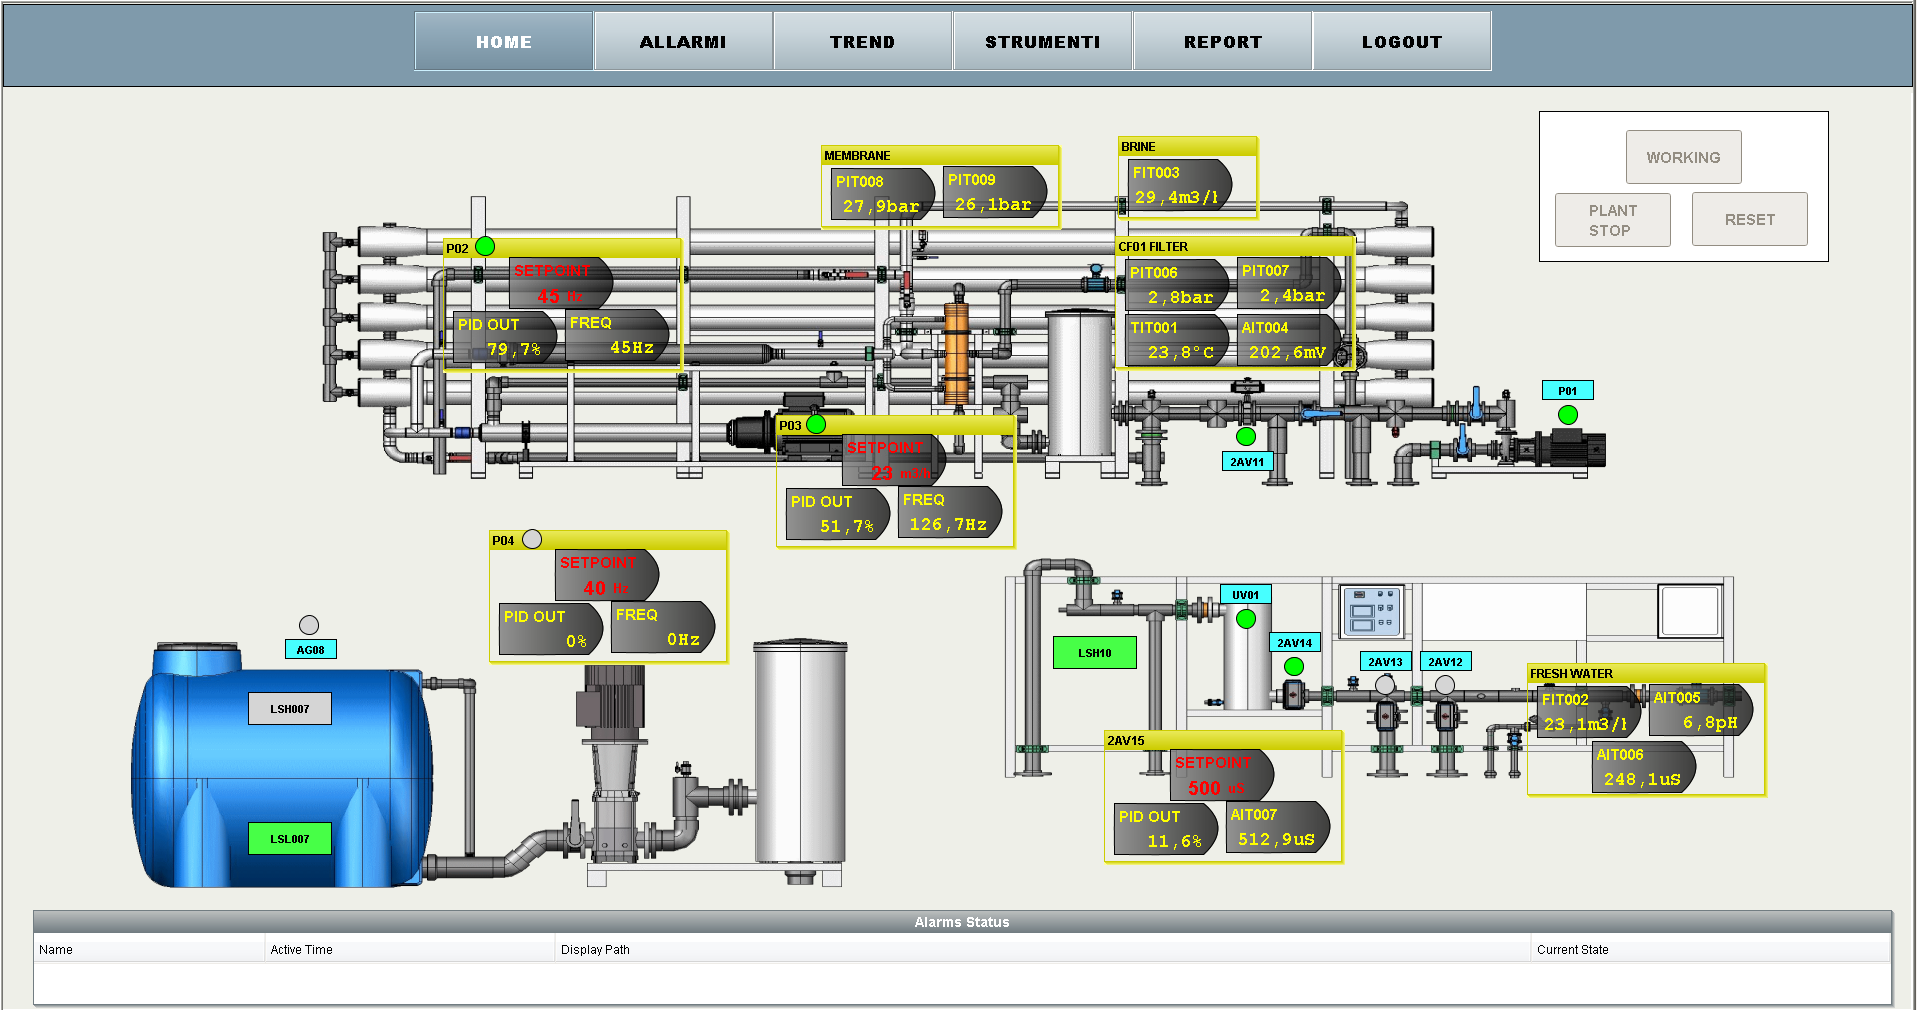Click the LSH10 level switch indicator
The height and width of the screenshot is (1010, 1917).
tap(1094, 653)
